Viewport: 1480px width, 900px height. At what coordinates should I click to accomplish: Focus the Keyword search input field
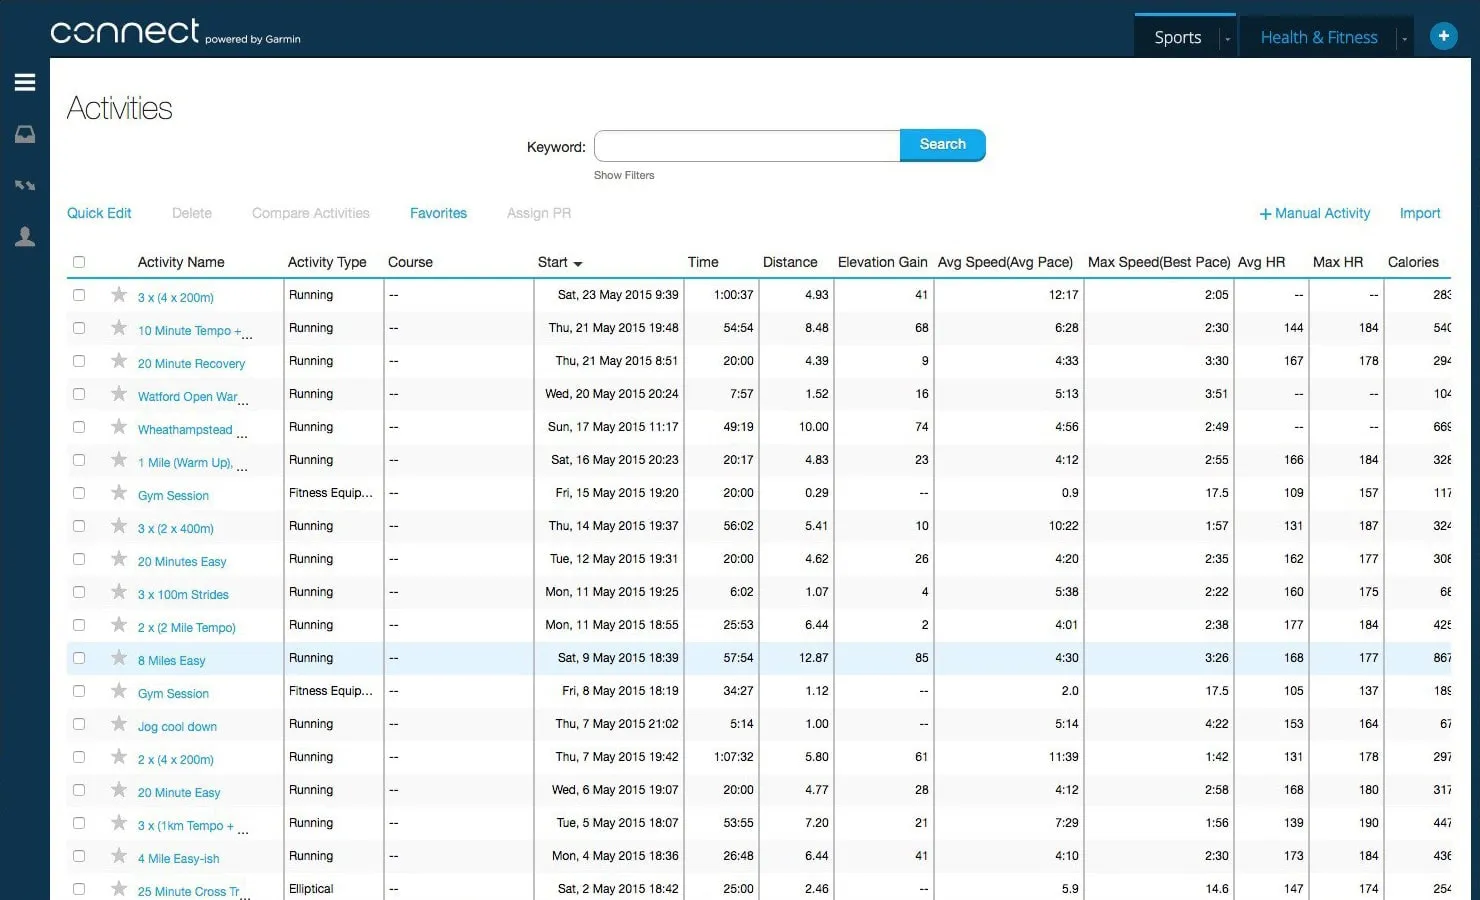[747, 146]
